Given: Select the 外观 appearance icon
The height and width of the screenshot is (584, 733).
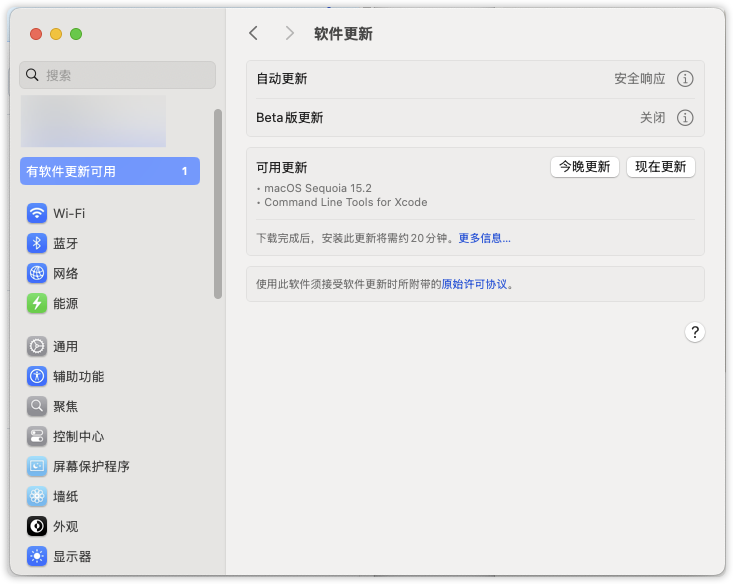Looking at the screenshot, I should [x=37, y=526].
